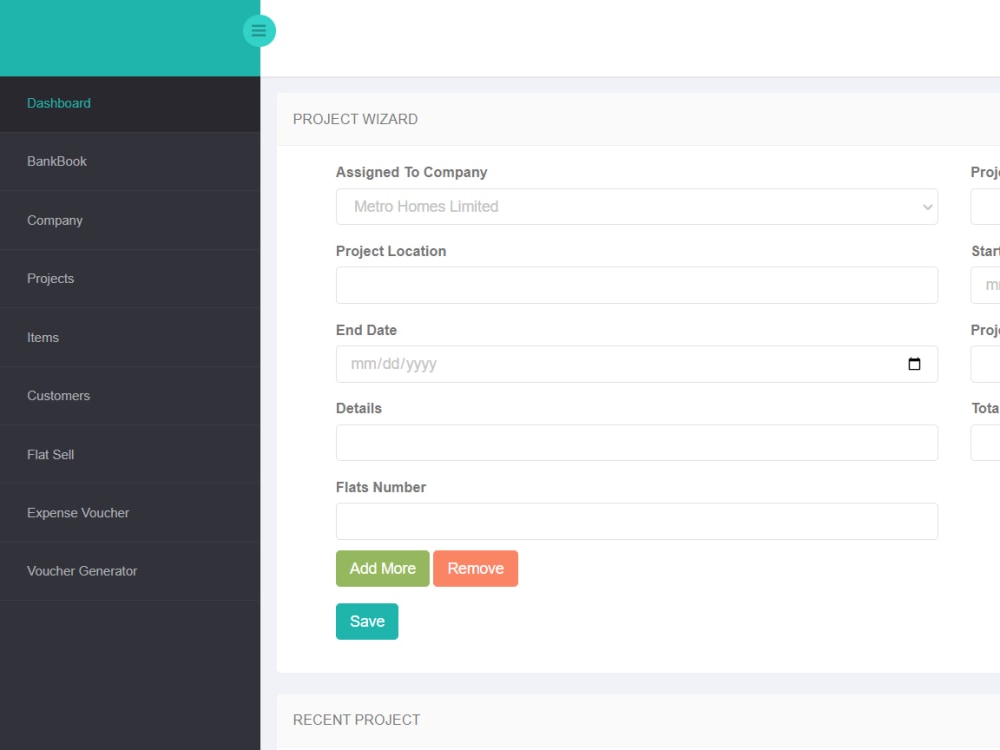Click the End Date field
1000x750 pixels.
(x=636, y=364)
